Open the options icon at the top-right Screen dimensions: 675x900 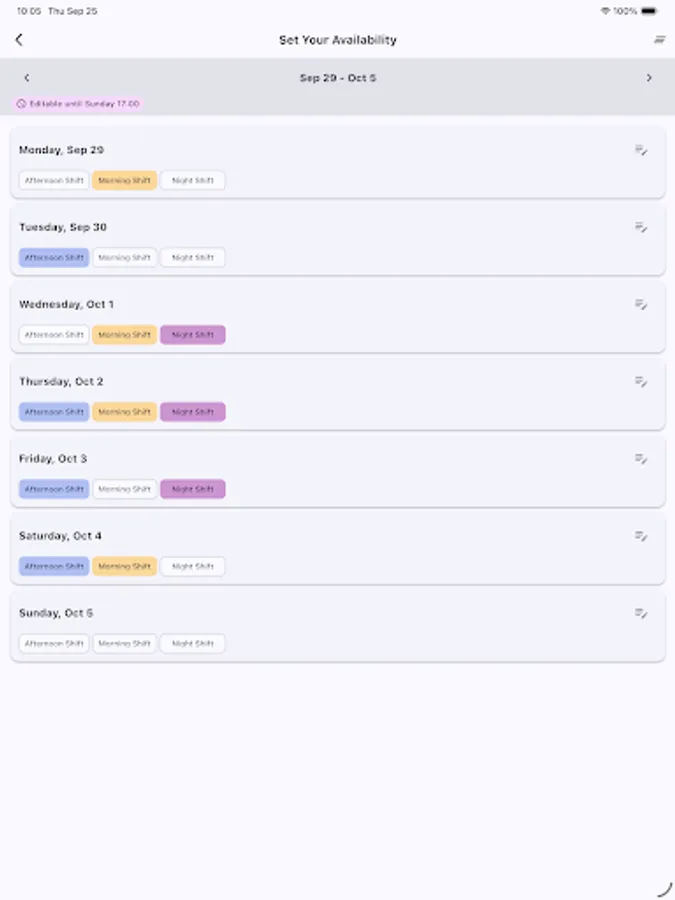tap(657, 39)
